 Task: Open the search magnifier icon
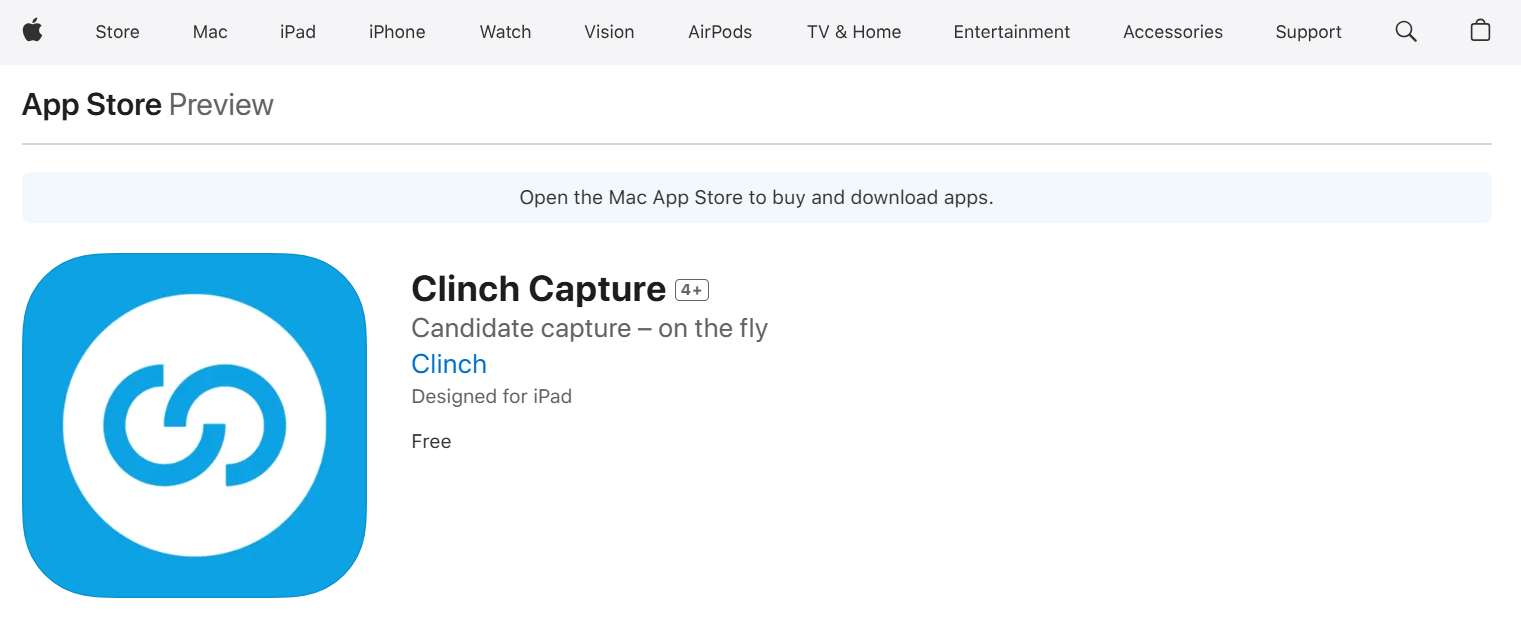1405,32
